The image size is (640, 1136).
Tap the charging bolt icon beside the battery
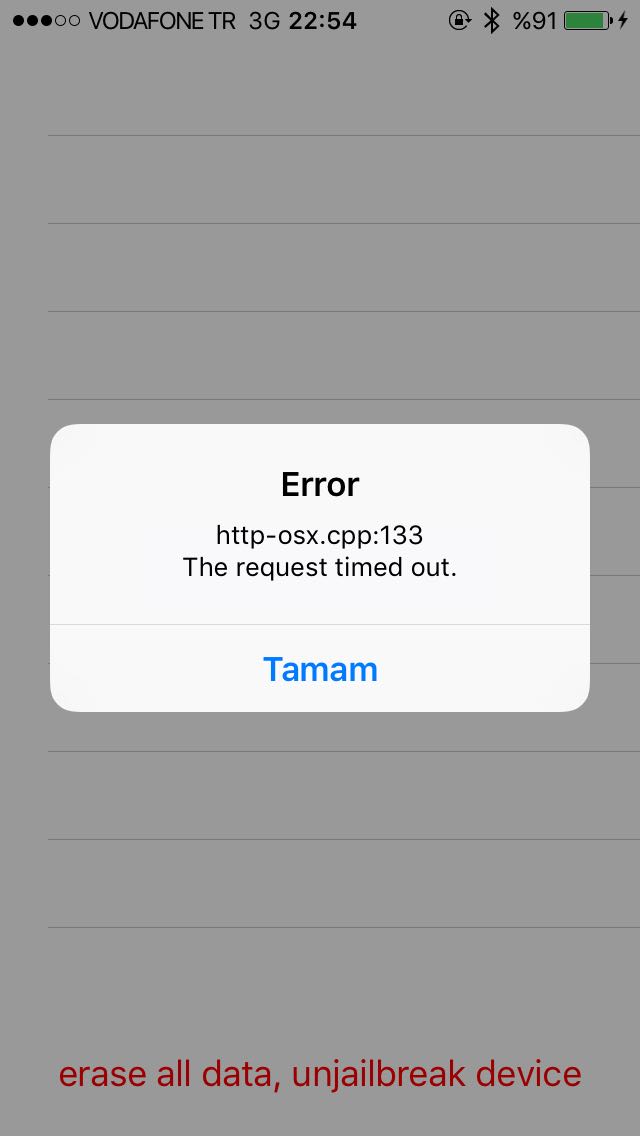623,20
